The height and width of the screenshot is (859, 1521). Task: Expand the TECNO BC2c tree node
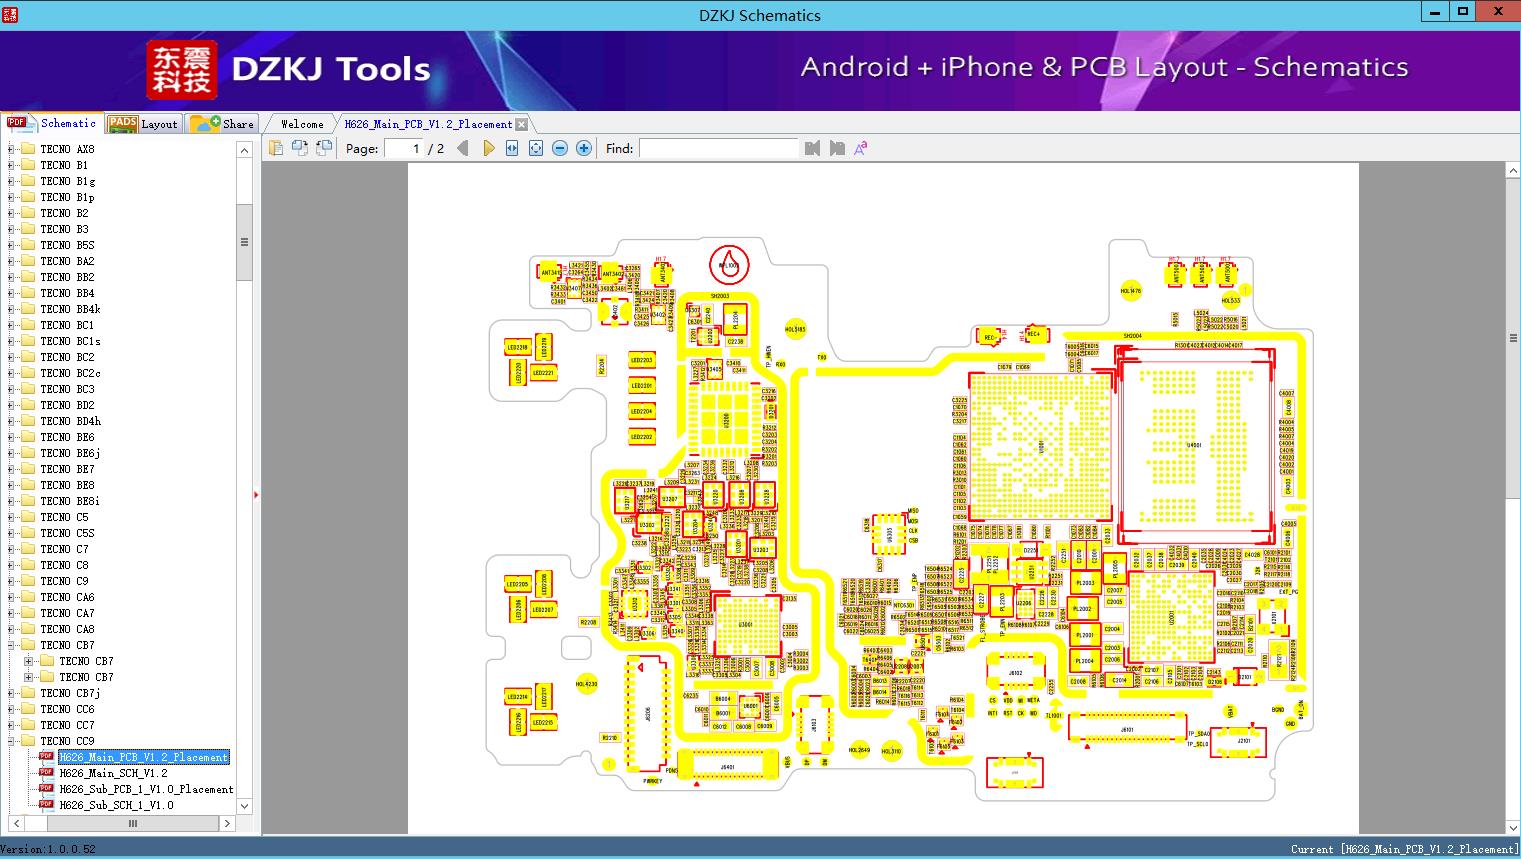pos(11,373)
